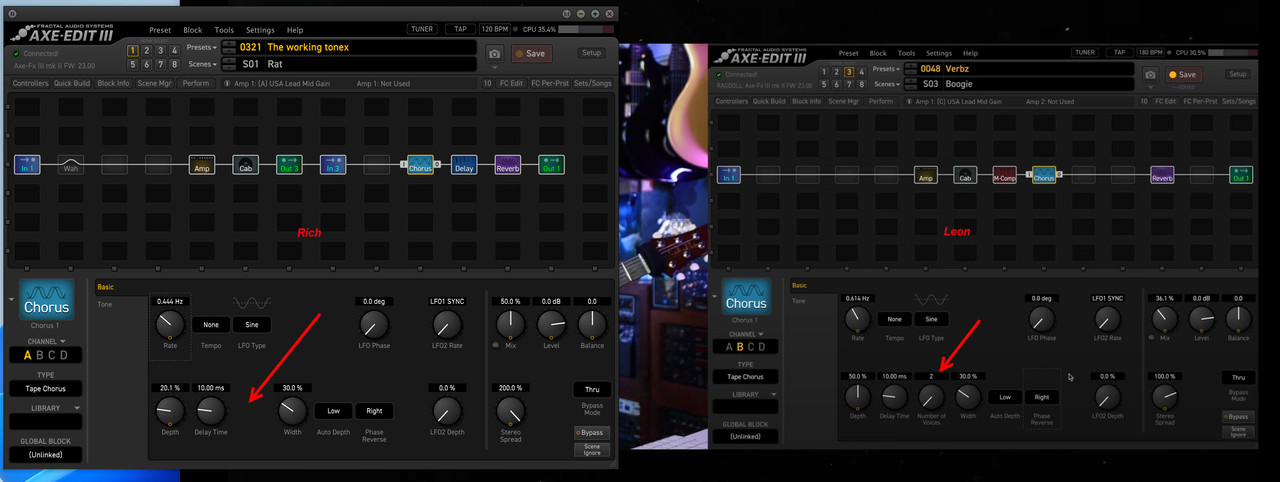Open the Tempo None selector in Leon window
1280x482 pixels.
pos(894,319)
